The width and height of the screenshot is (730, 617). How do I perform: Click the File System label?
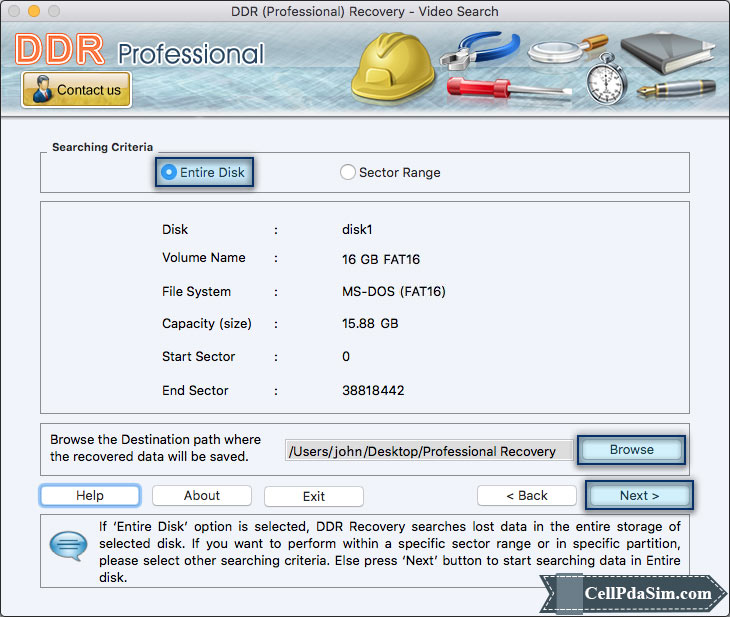(x=196, y=292)
